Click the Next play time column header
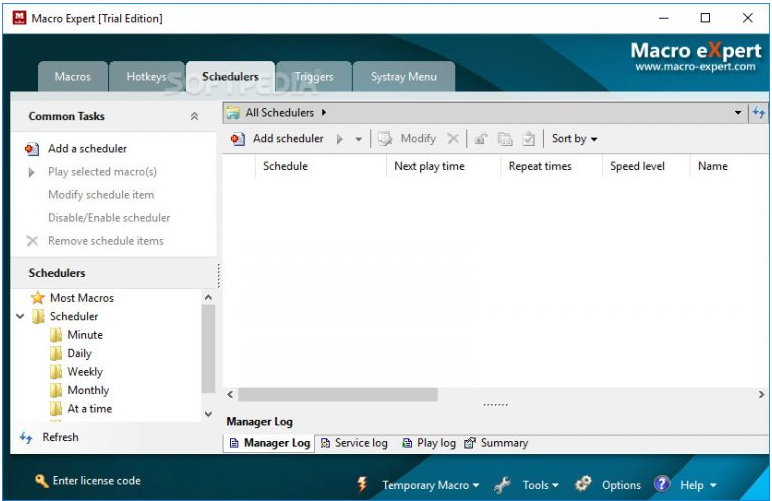 coord(429,166)
